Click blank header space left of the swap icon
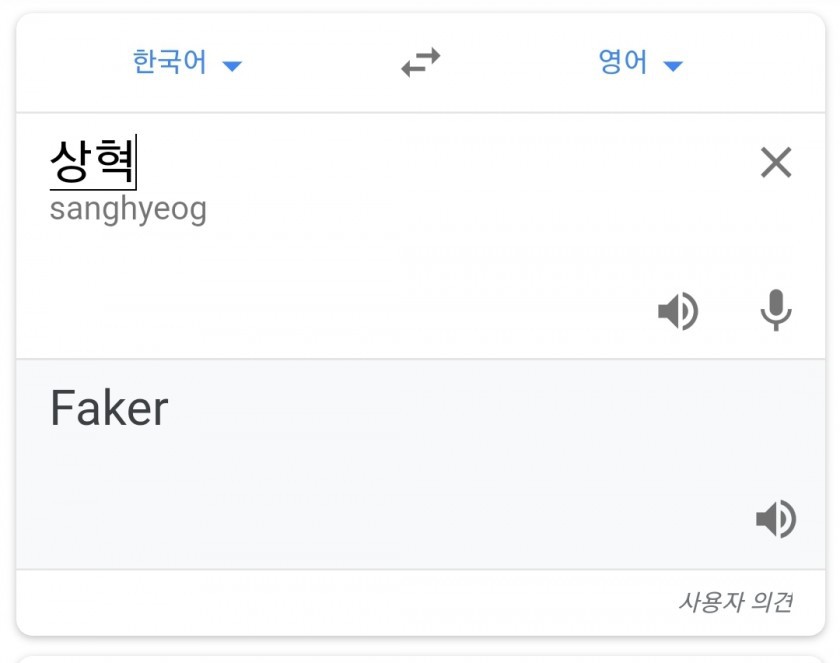Image resolution: width=840 pixels, height=663 pixels. (x=320, y=64)
